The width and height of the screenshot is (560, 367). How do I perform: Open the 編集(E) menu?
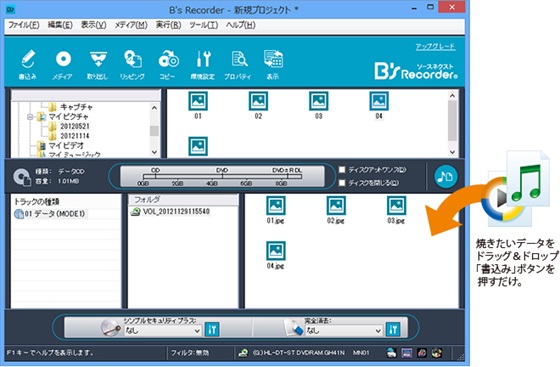tap(60, 25)
